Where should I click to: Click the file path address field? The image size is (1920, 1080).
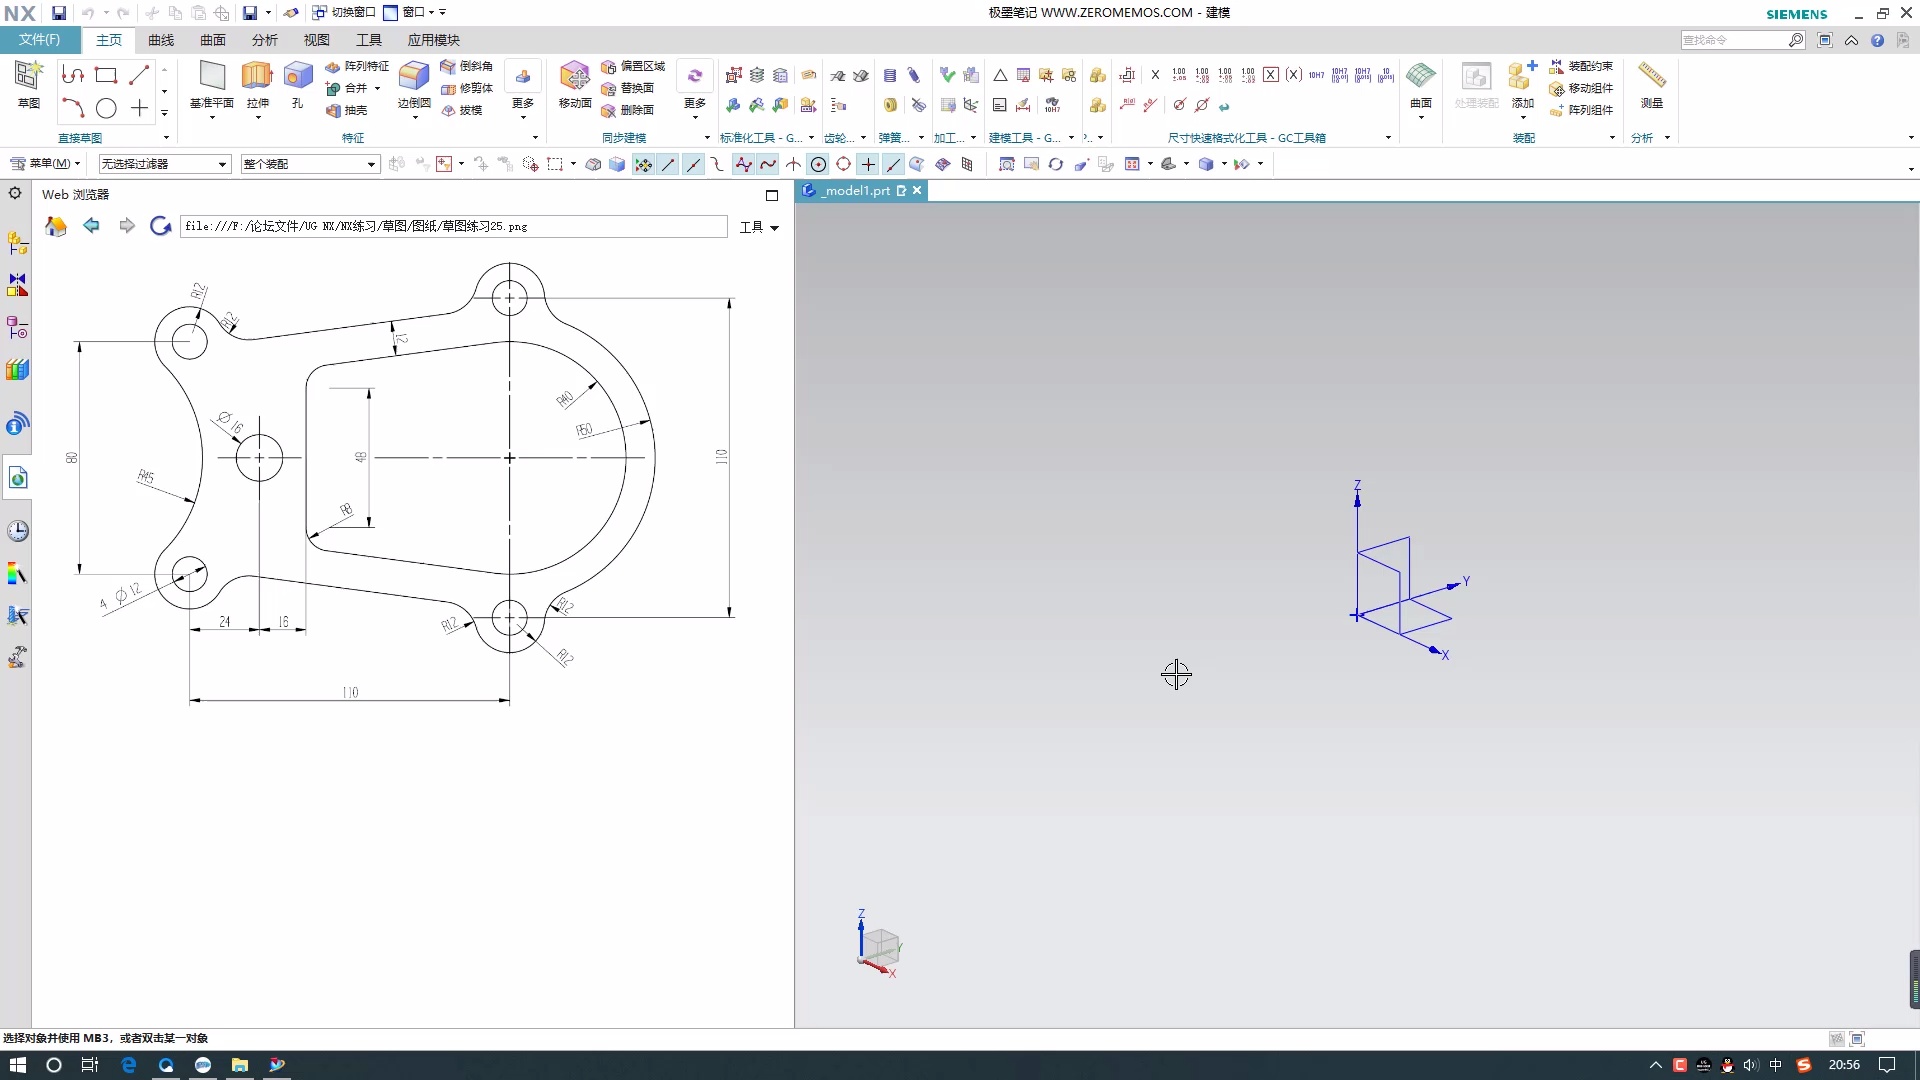click(453, 227)
